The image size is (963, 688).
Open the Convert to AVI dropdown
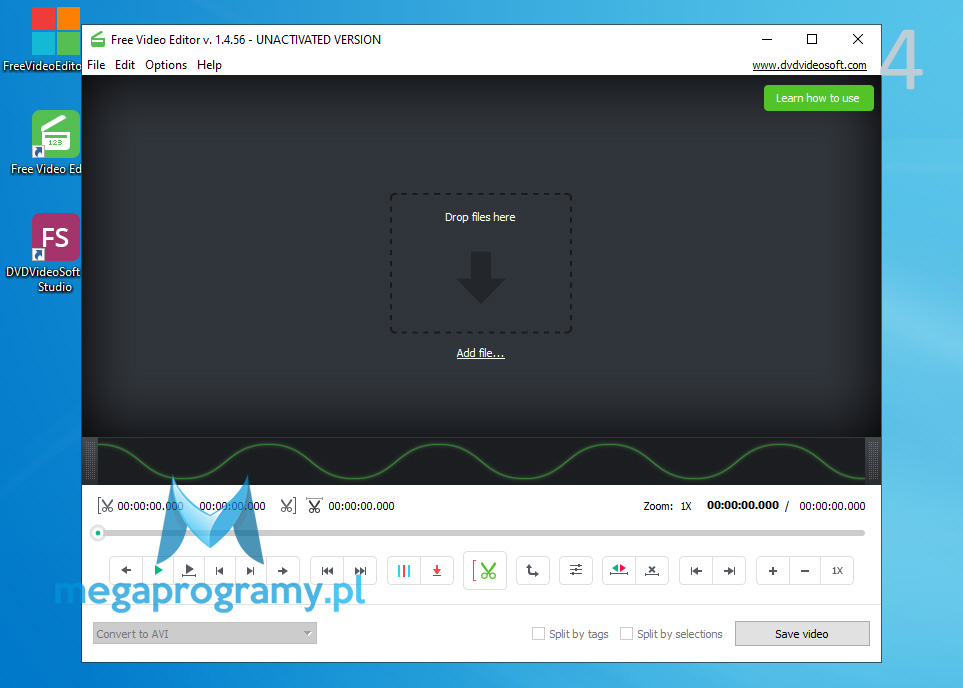(x=205, y=633)
